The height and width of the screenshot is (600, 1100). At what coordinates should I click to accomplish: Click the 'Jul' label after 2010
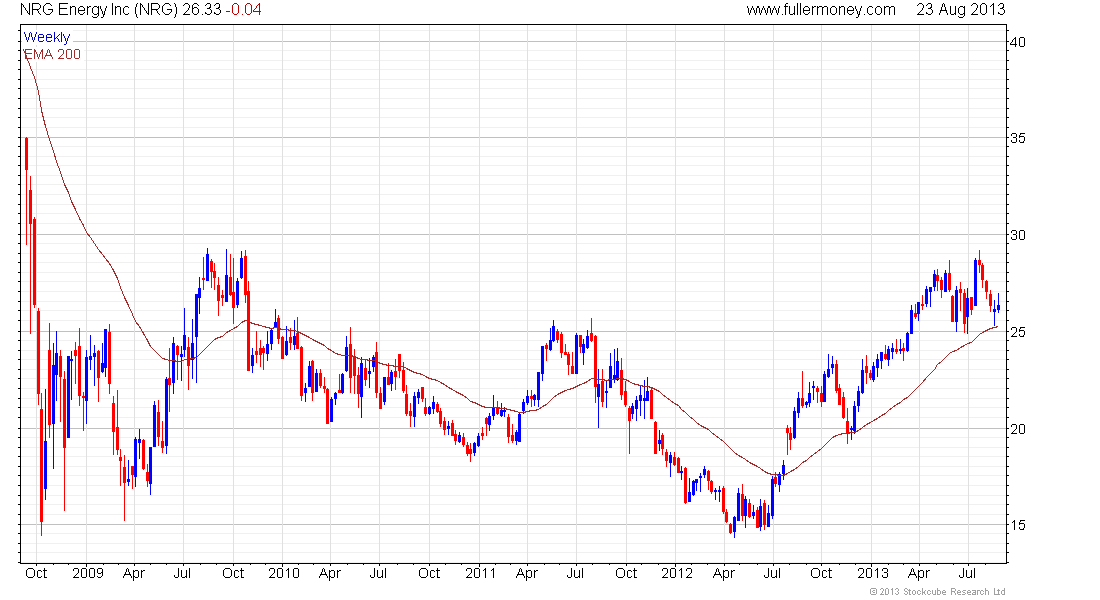coord(378,573)
